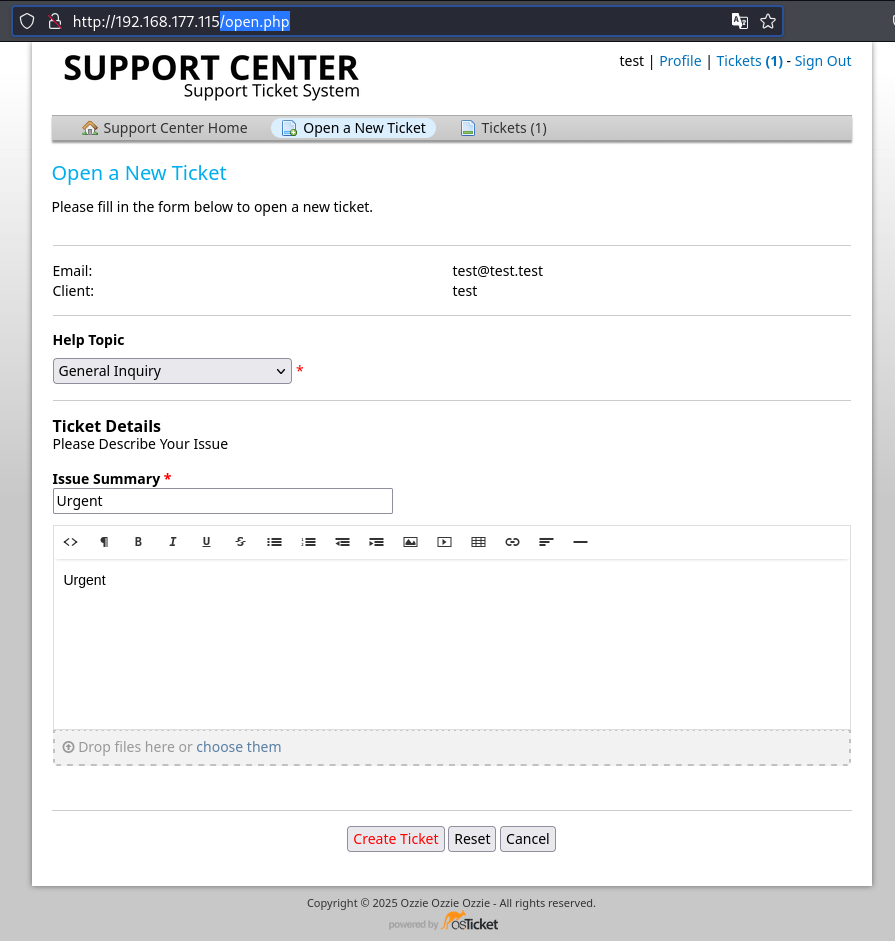Focus the Issue Summary text field
The height and width of the screenshot is (941, 895).
223,501
